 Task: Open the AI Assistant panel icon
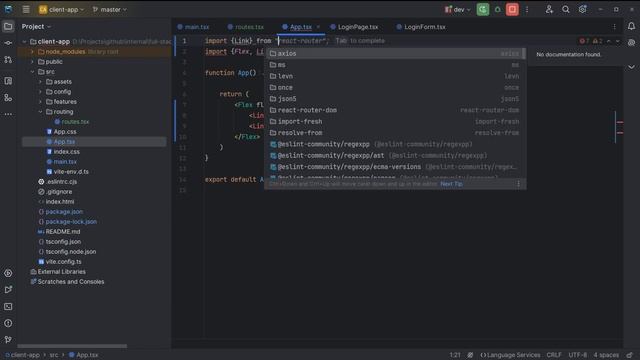tap(631, 43)
